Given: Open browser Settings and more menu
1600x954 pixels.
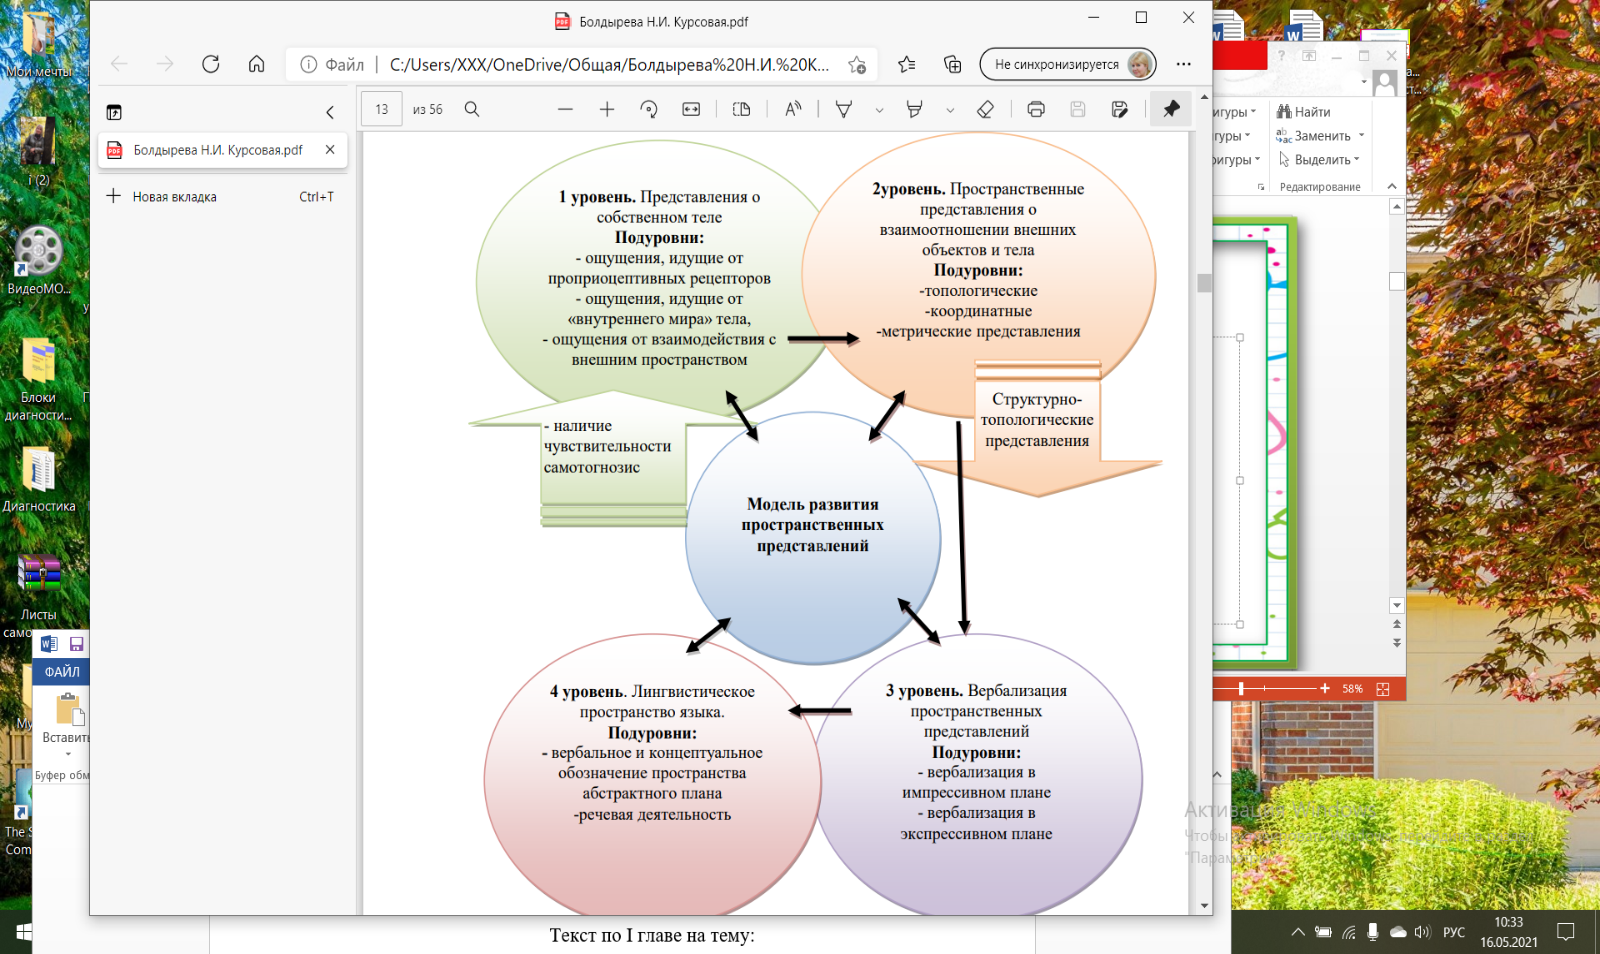Looking at the screenshot, I should 1184,64.
